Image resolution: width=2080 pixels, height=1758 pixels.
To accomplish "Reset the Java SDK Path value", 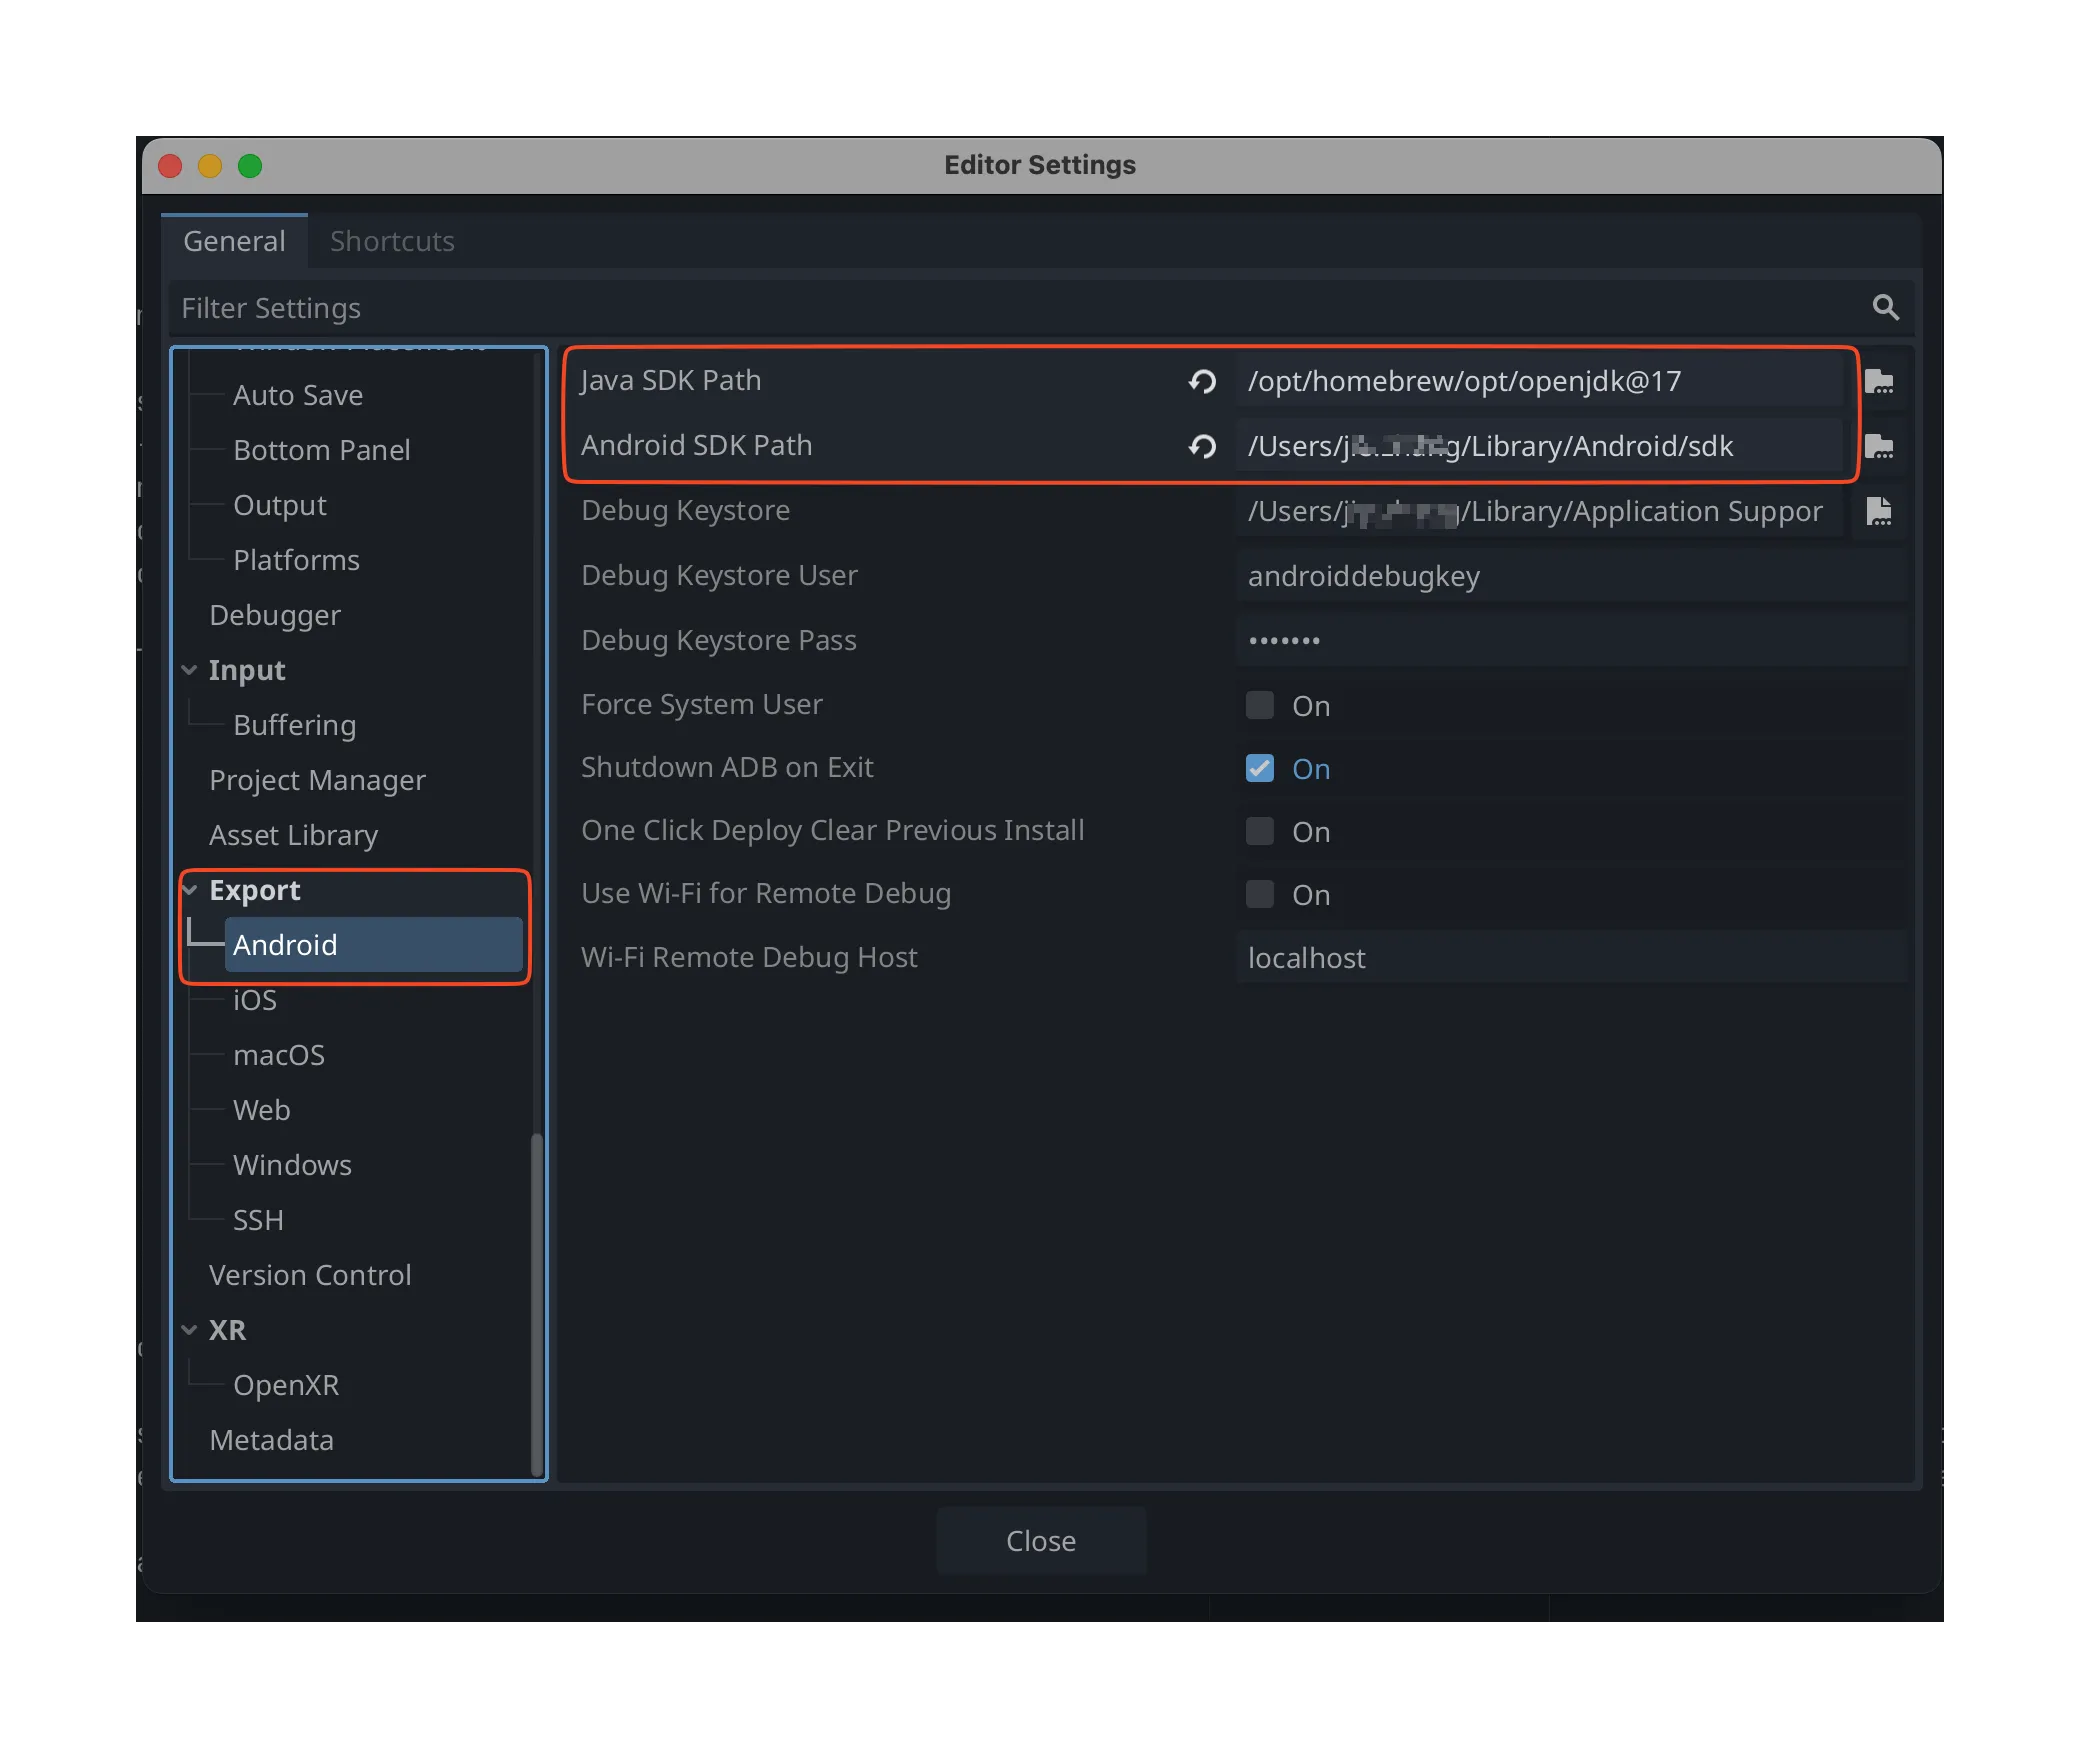I will point(1202,381).
